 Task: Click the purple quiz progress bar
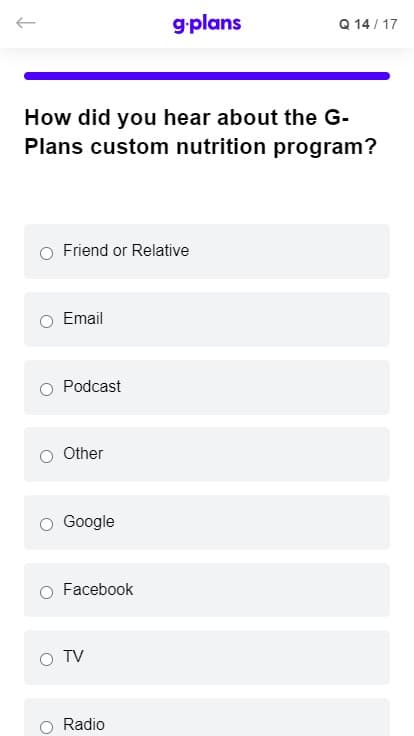[x=207, y=76]
